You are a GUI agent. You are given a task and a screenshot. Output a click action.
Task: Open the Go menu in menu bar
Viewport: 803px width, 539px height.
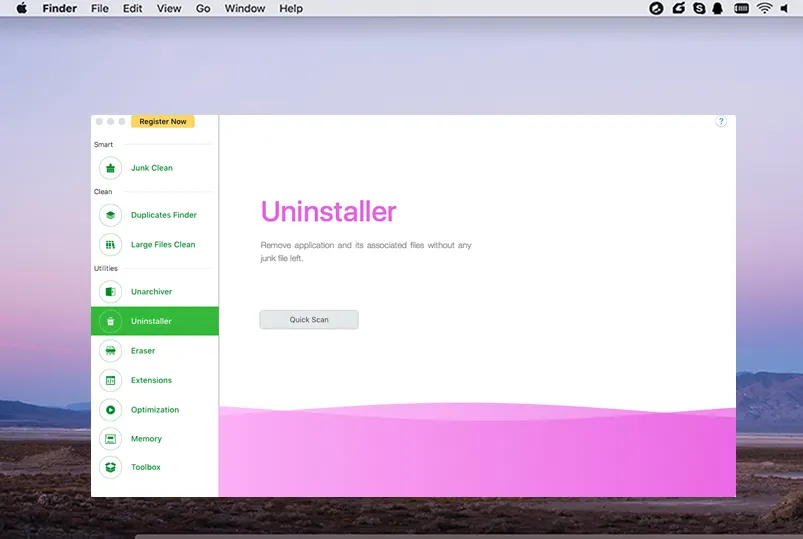pyautogui.click(x=203, y=8)
